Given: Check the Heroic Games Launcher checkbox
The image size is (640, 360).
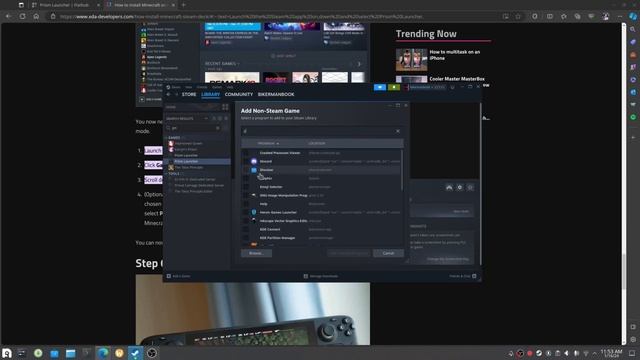Looking at the screenshot, I should [x=245, y=212].
